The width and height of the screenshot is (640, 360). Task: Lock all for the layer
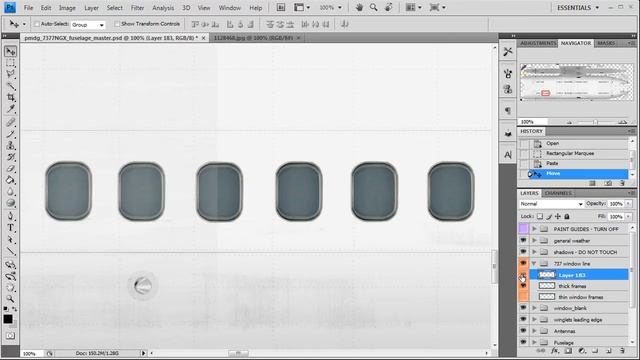pyautogui.click(x=567, y=216)
